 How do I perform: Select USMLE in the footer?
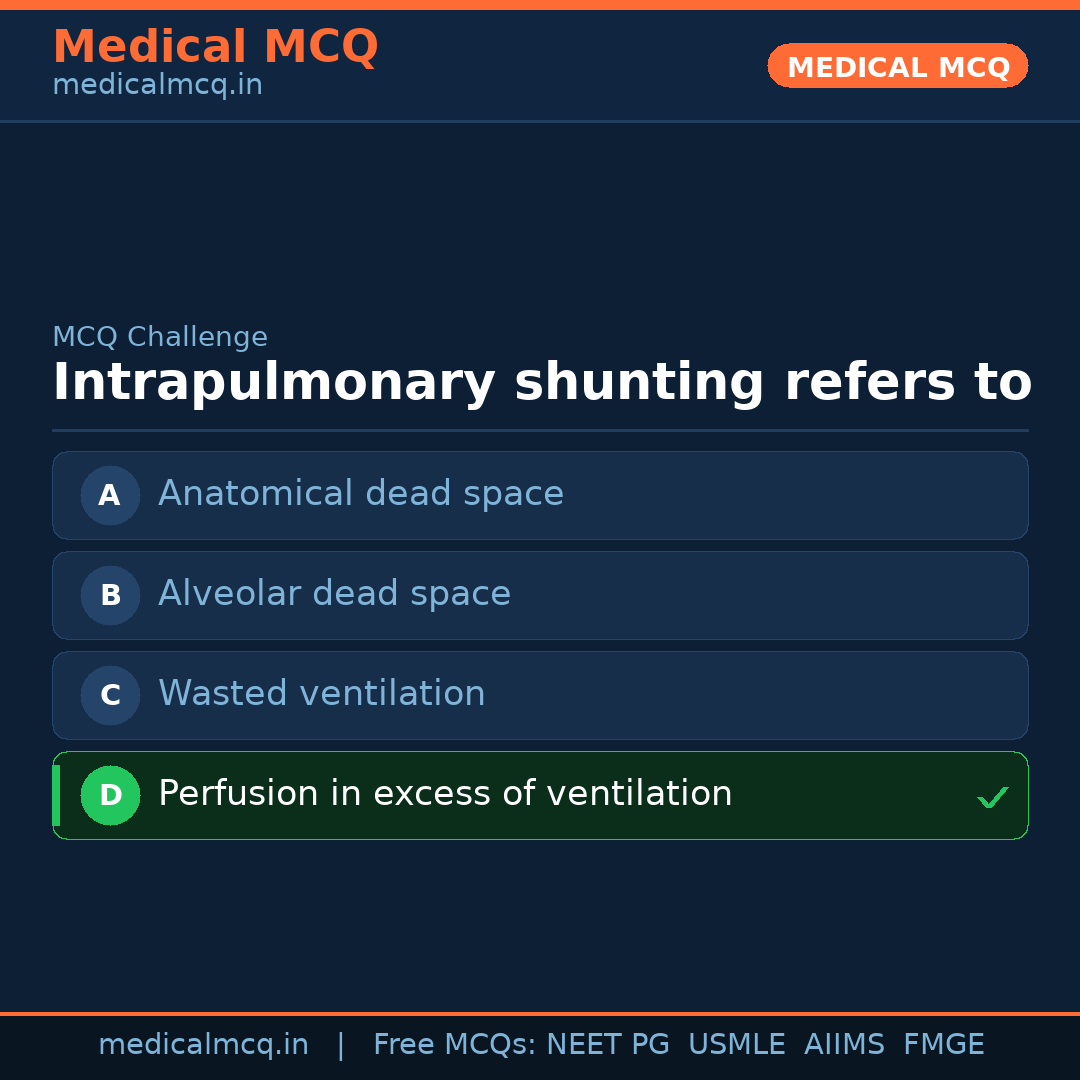[736, 1045]
